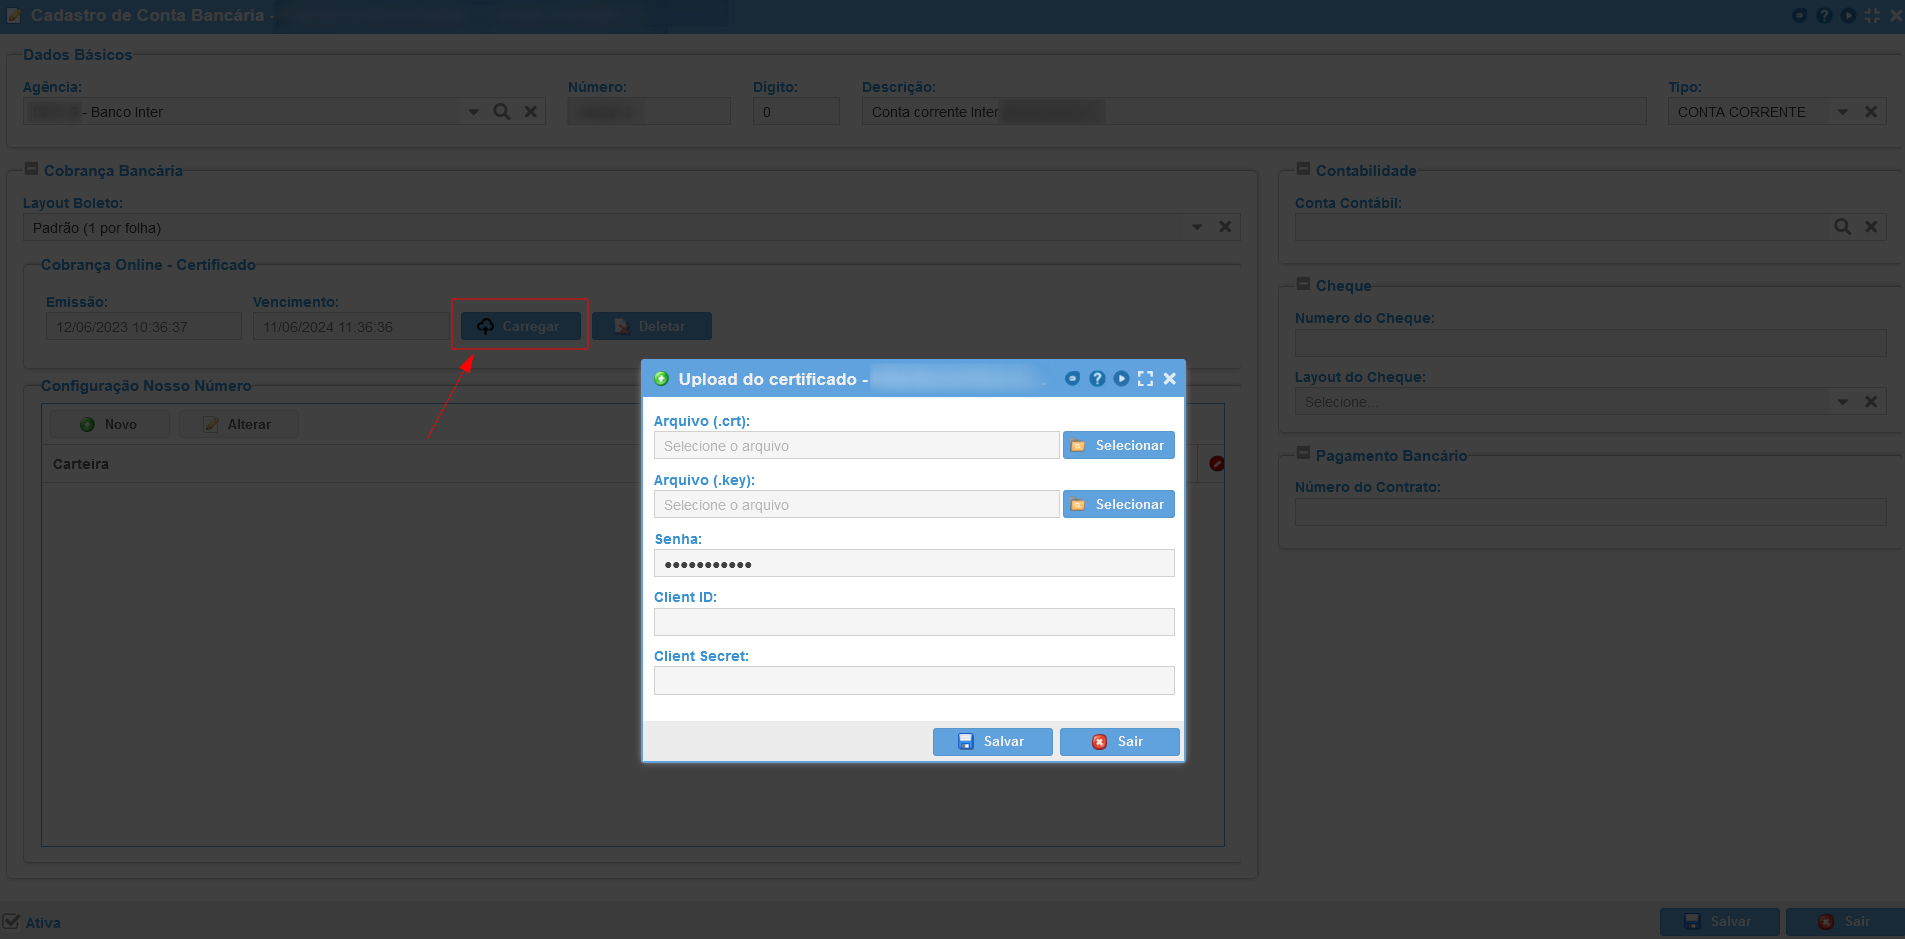Click Salvar at the bottom of main window
This screenshot has width=1905, height=939.
pyautogui.click(x=1719, y=921)
